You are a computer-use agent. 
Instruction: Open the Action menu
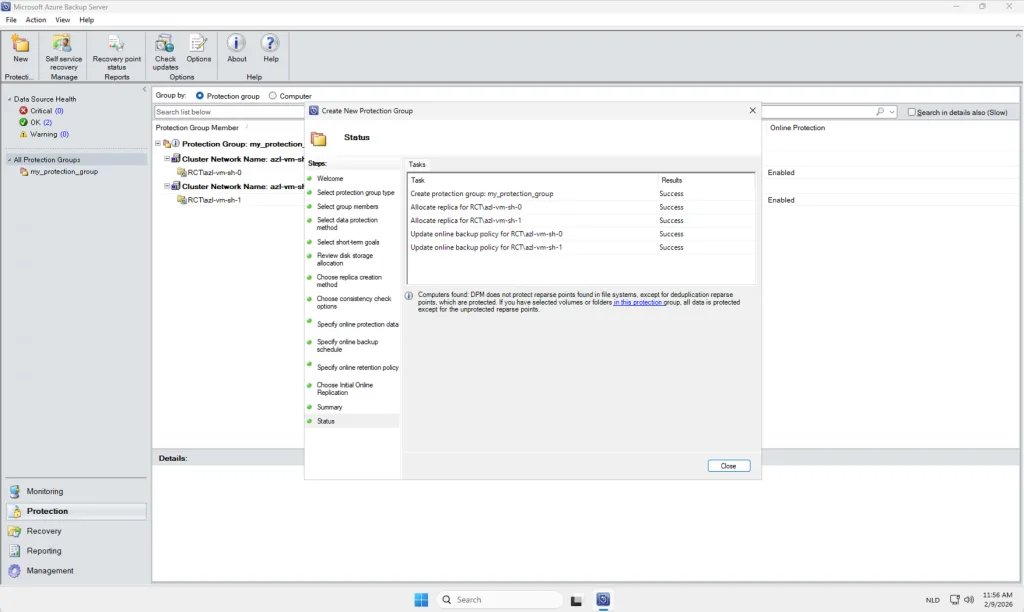coord(36,20)
